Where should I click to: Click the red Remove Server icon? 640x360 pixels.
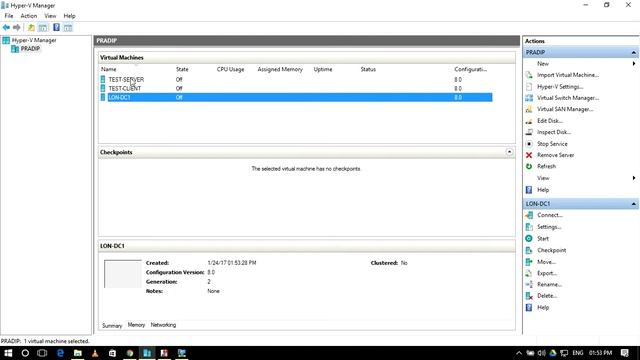click(x=529, y=155)
